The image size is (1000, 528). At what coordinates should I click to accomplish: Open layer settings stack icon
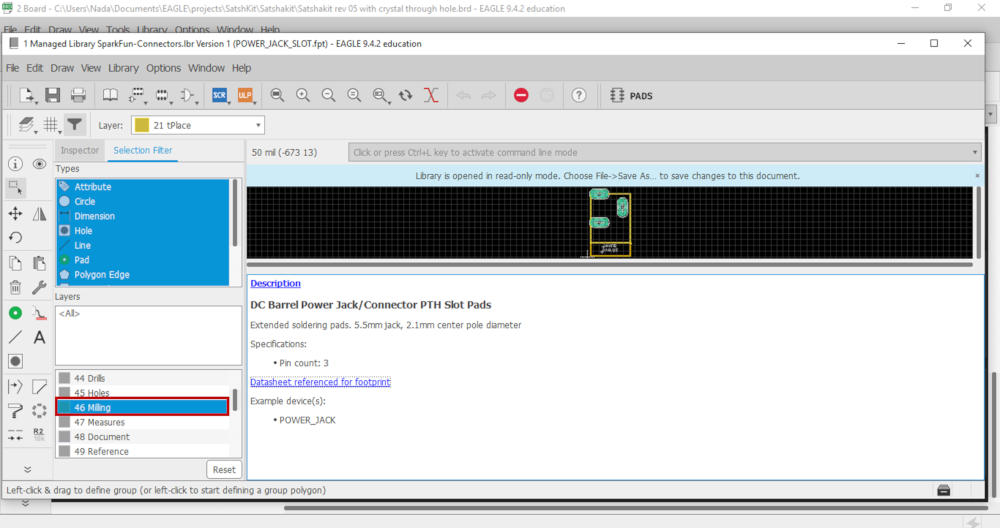pos(26,125)
